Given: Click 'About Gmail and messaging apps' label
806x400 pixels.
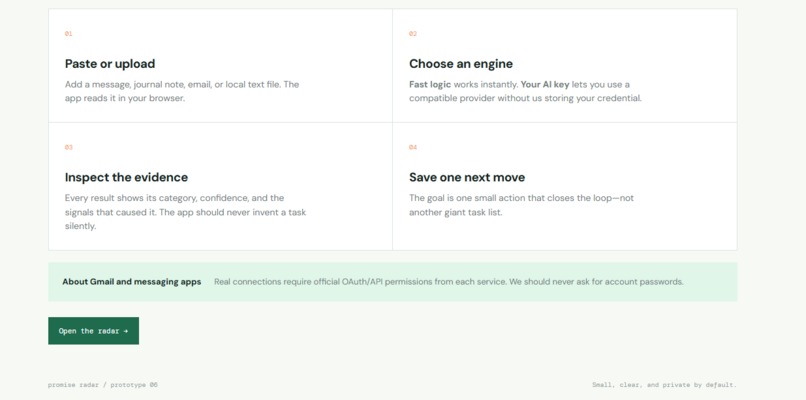Looking at the screenshot, I should (x=132, y=282).
